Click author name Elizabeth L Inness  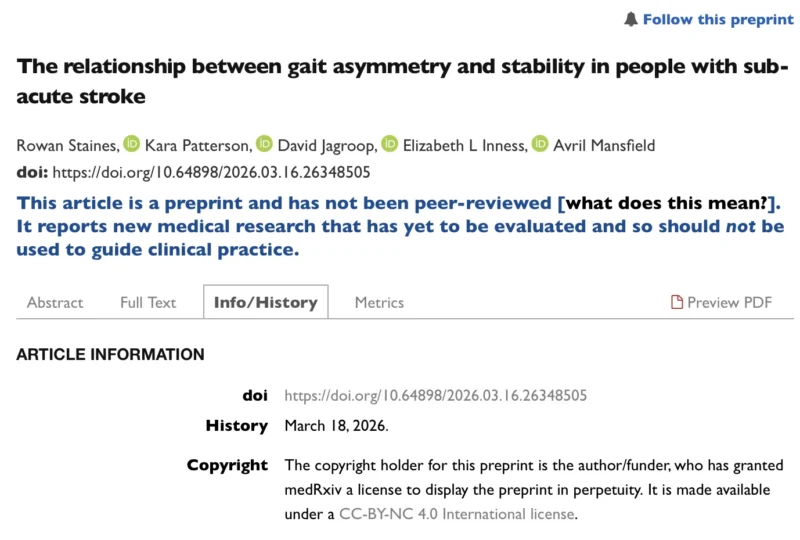point(461,146)
